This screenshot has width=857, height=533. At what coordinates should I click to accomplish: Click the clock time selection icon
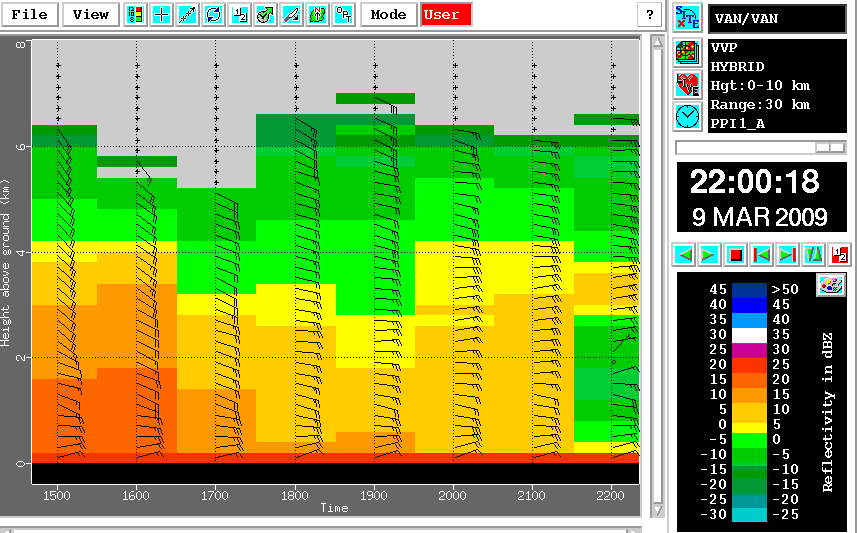pos(687,116)
